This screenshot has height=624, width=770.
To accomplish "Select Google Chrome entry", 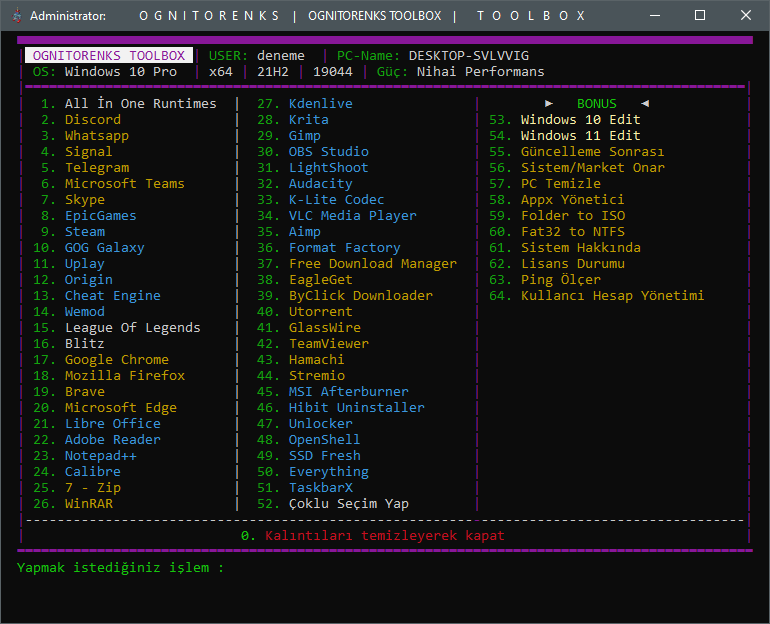I will coord(117,360).
